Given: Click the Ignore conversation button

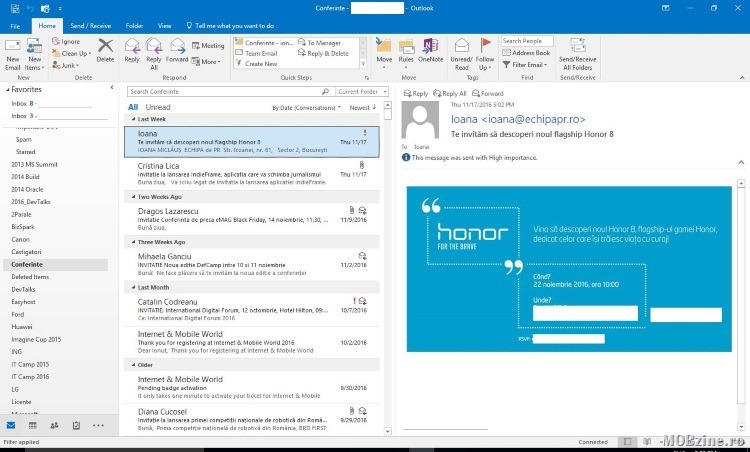Looking at the screenshot, I should 66,42.
